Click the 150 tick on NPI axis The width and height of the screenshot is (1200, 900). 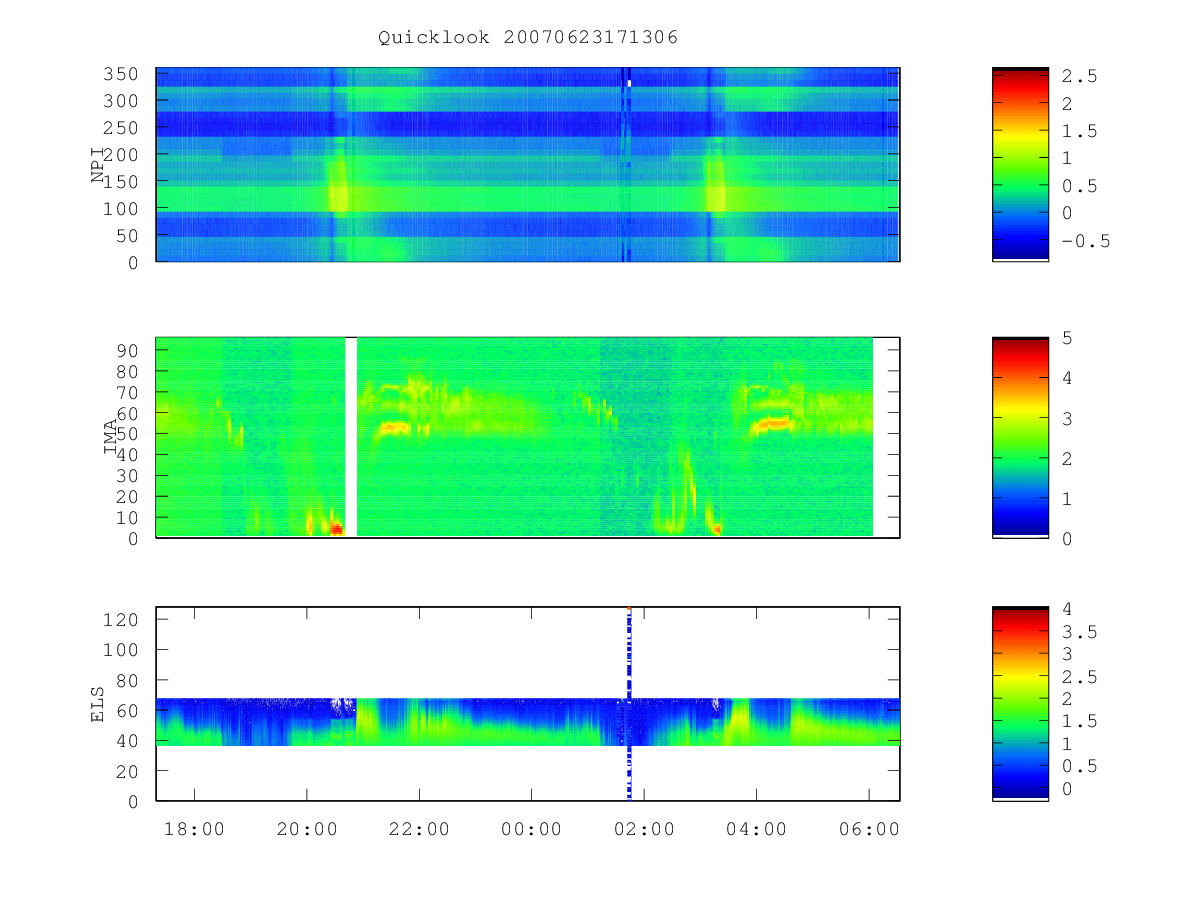click(122, 182)
